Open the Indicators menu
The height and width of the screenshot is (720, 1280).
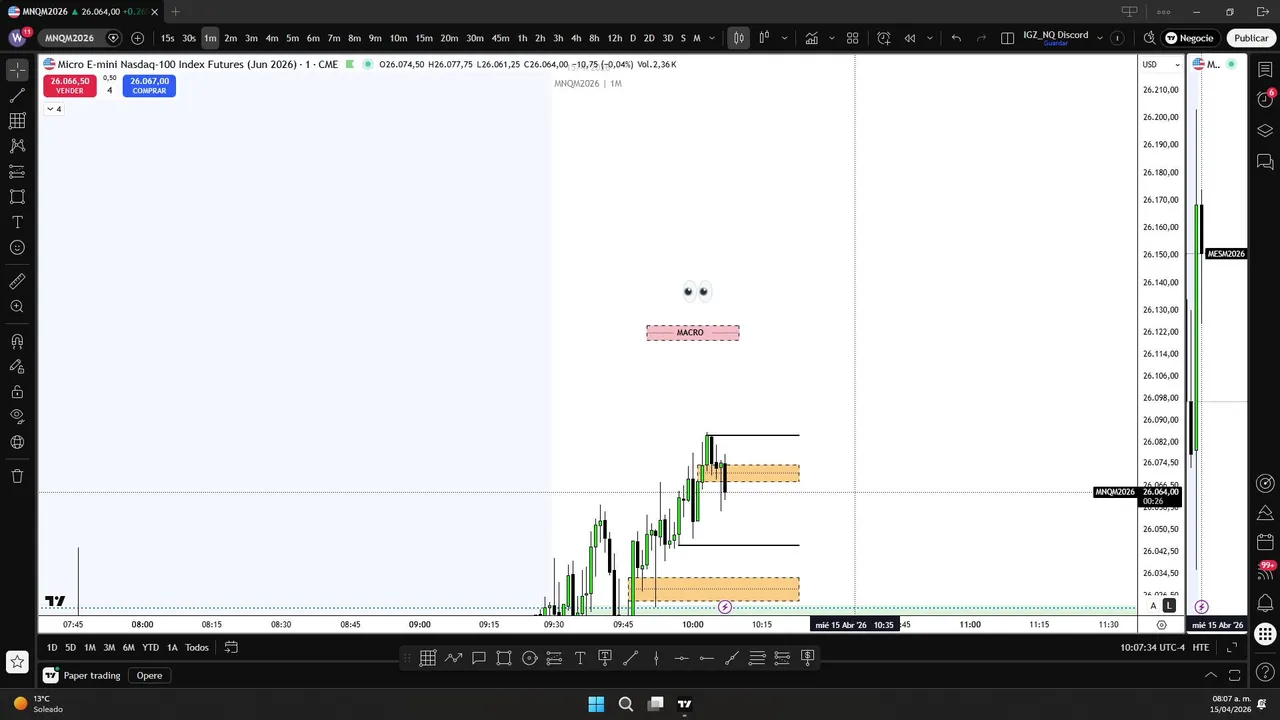coord(811,38)
